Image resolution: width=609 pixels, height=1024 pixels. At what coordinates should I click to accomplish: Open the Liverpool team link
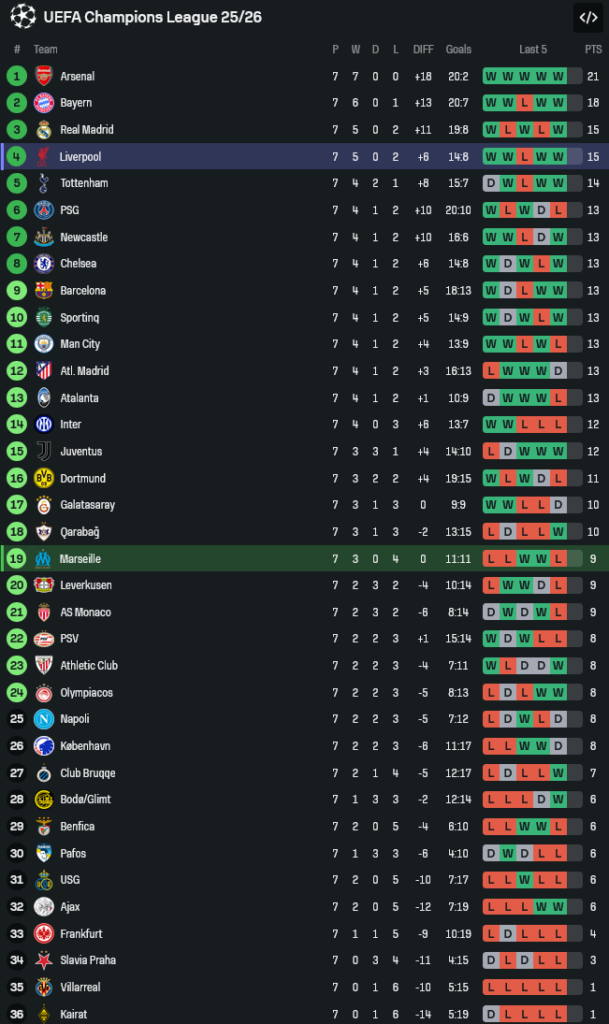coord(80,157)
